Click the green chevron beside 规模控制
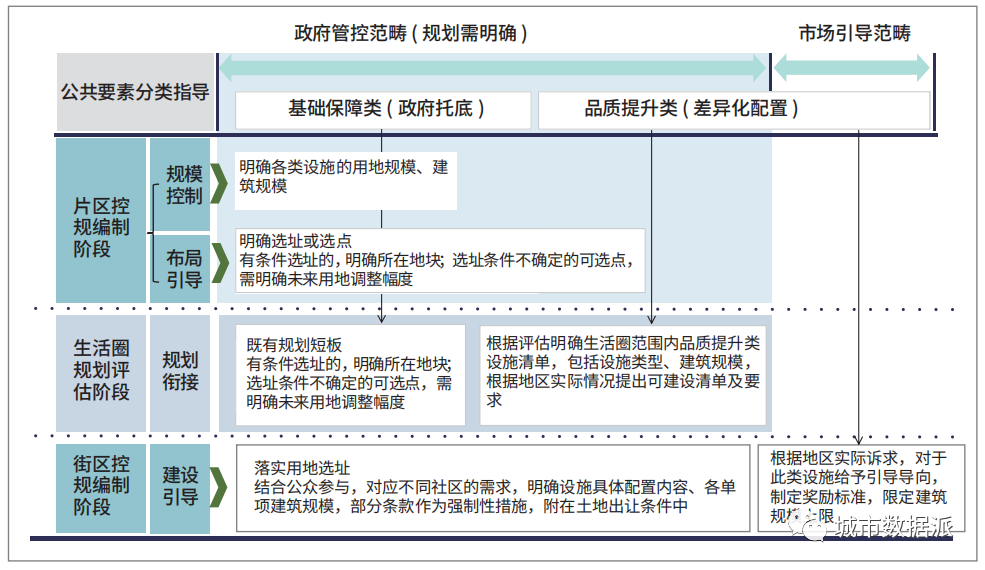The height and width of the screenshot is (570, 985). (219, 184)
